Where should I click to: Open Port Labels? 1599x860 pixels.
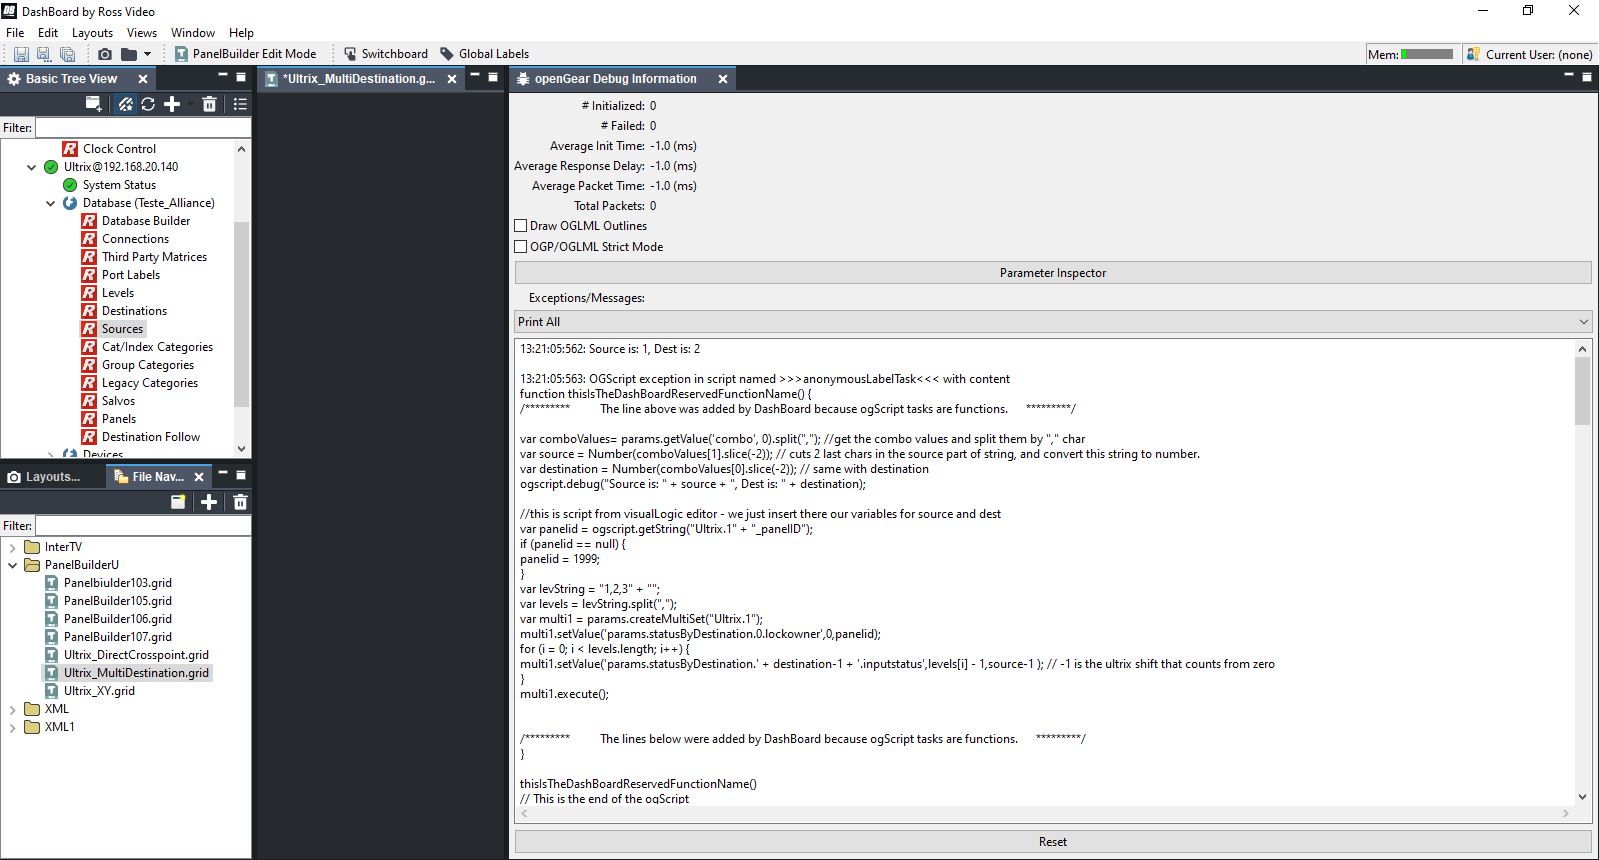(x=131, y=275)
